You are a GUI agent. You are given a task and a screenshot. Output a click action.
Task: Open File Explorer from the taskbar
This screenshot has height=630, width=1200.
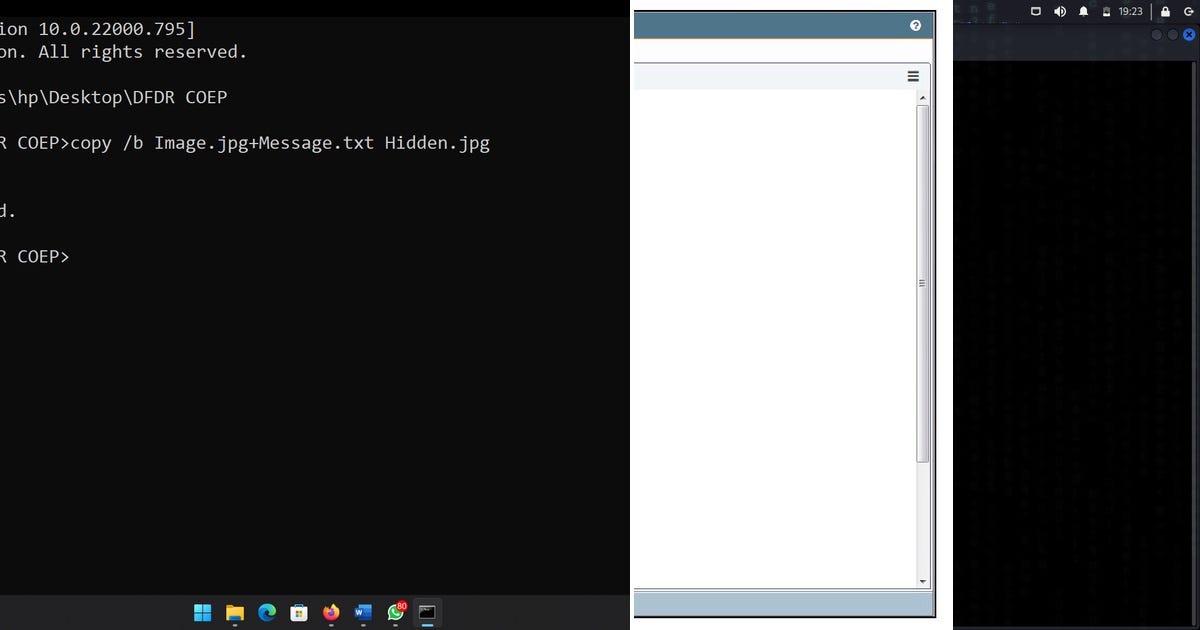pos(235,612)
